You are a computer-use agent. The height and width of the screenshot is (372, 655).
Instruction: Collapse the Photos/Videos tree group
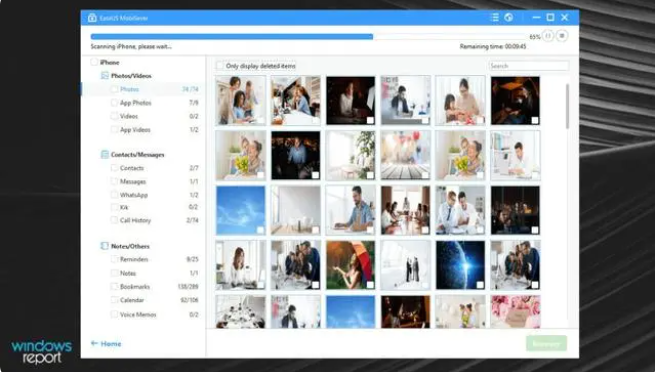click(131, 76)
